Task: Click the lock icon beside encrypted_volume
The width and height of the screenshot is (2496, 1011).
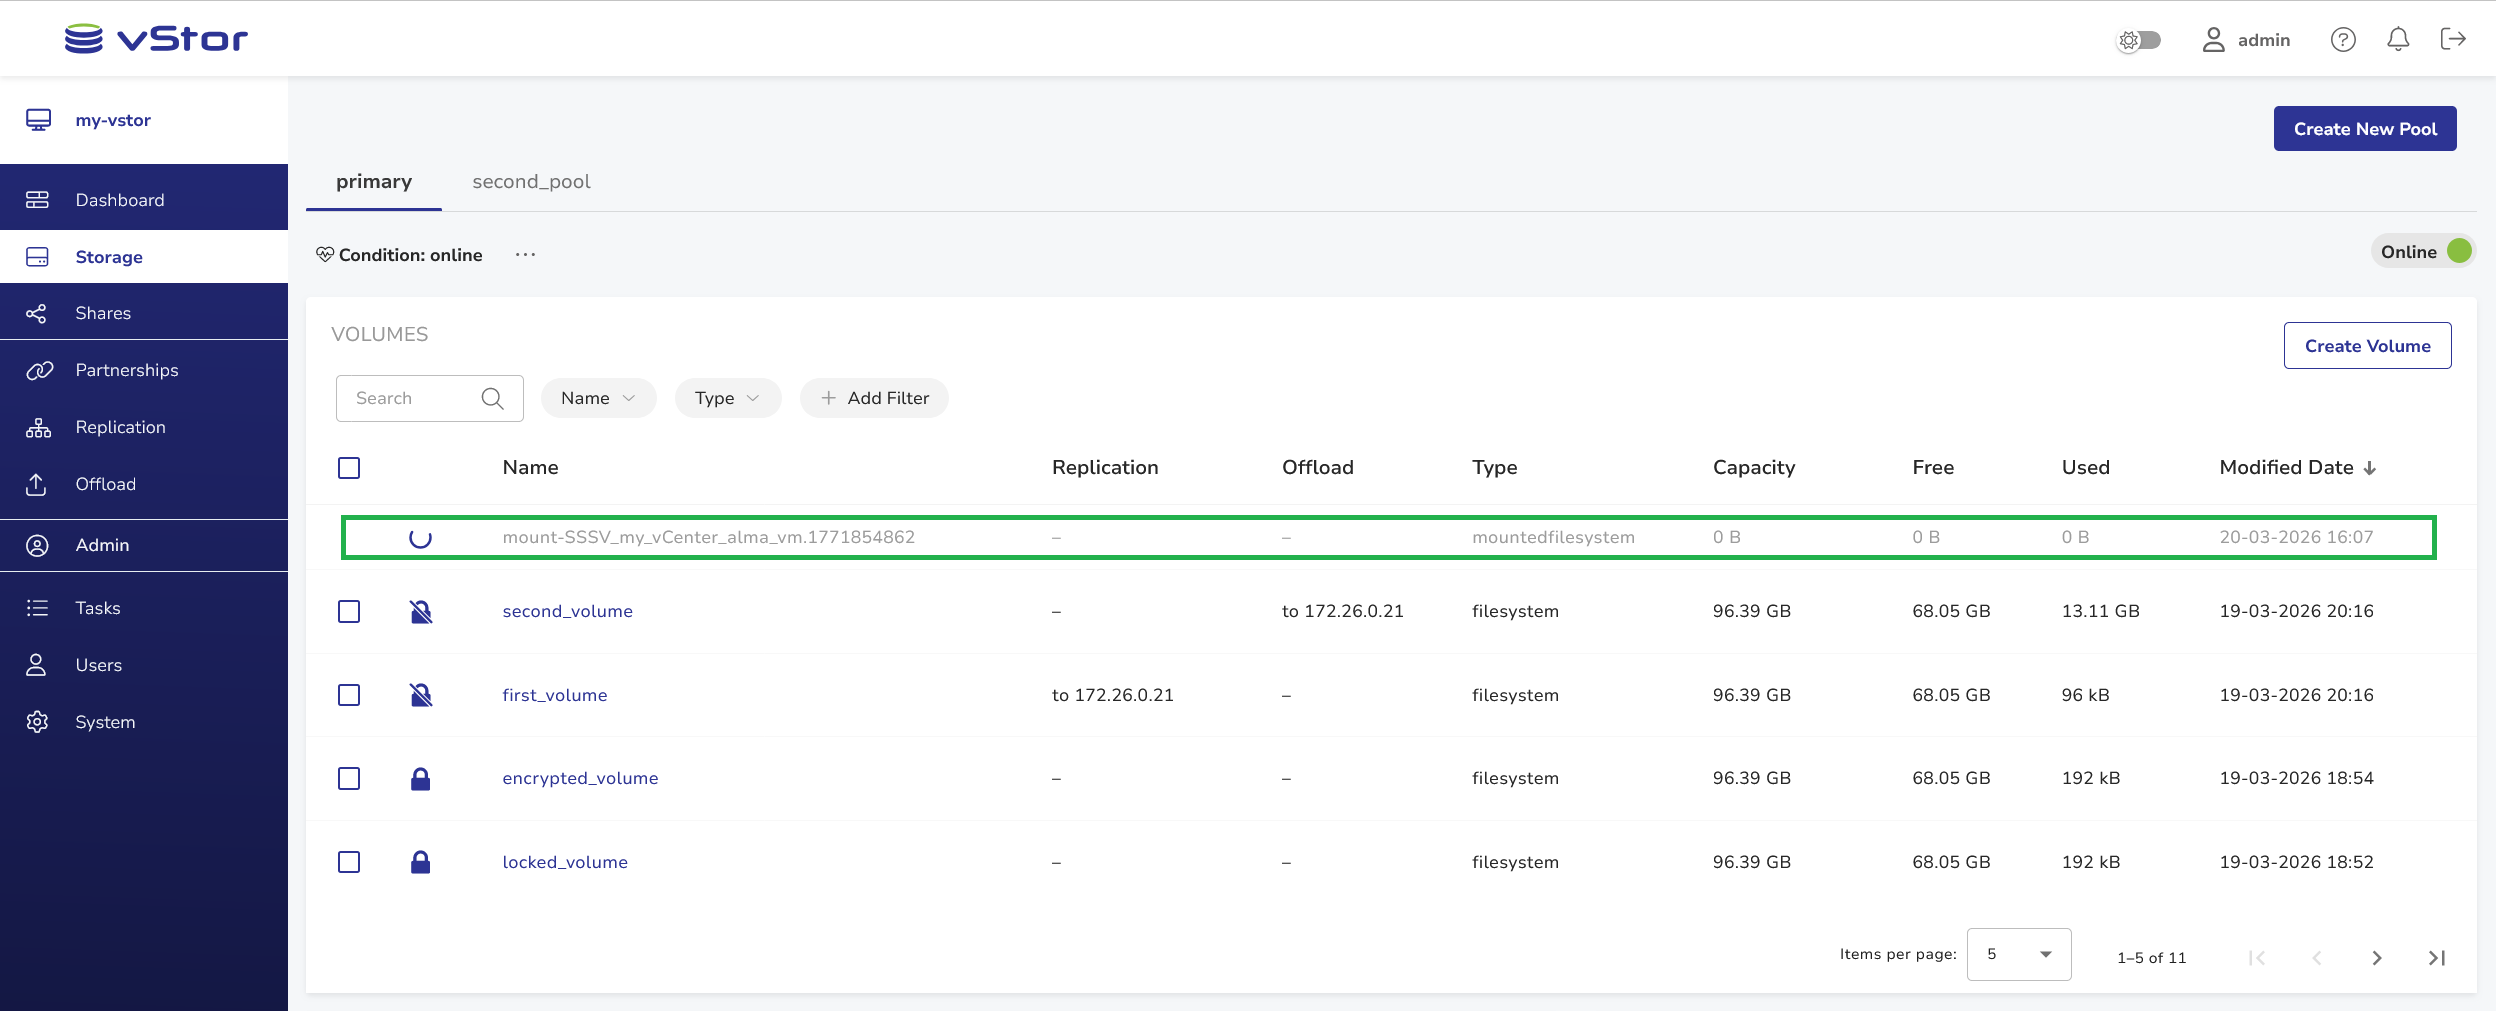Action: pyautogui.click(x=420, y=779)
